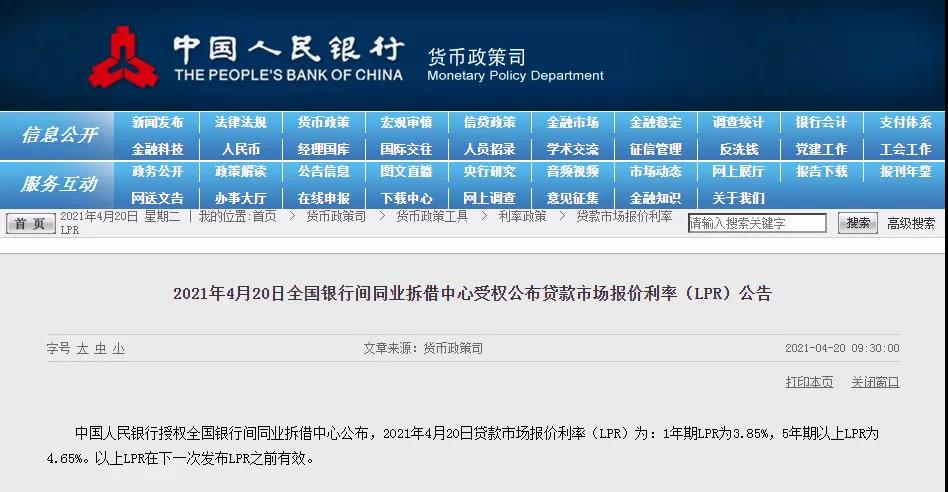
Task: Click the 搜索 search button
Action: click(x=857, y=223)
